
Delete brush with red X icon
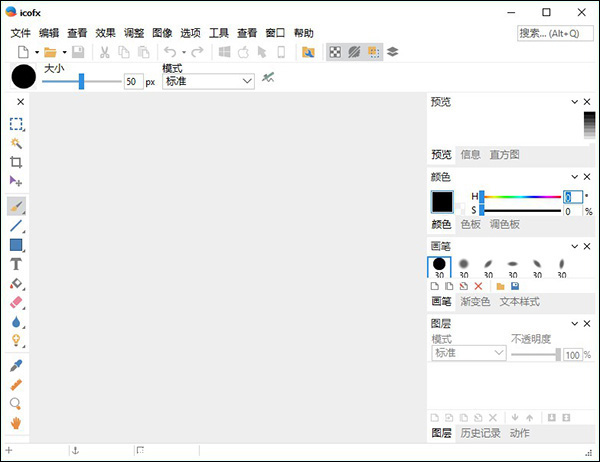(x=478, y=286)
